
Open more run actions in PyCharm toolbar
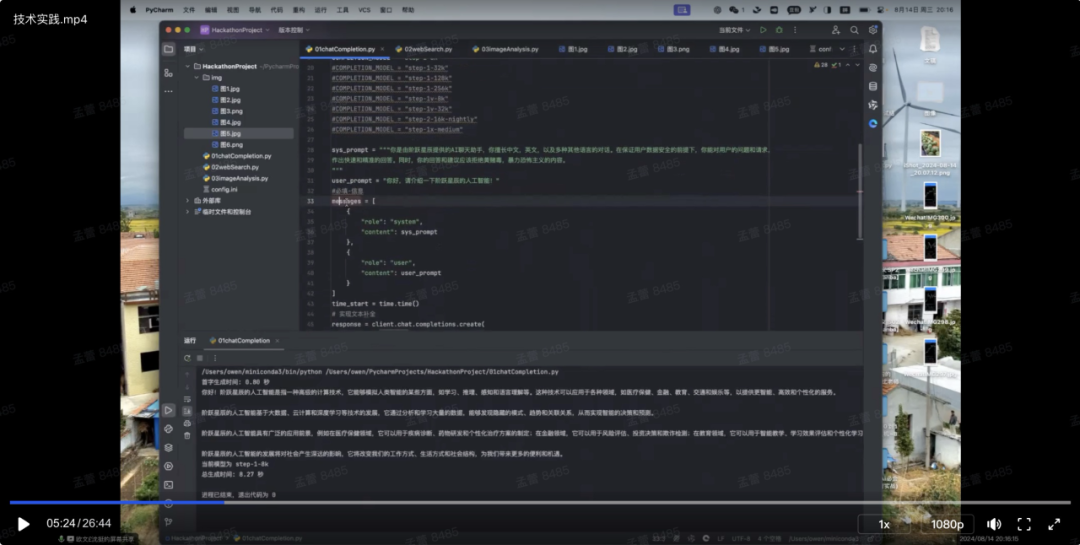[x=795, y=30]
